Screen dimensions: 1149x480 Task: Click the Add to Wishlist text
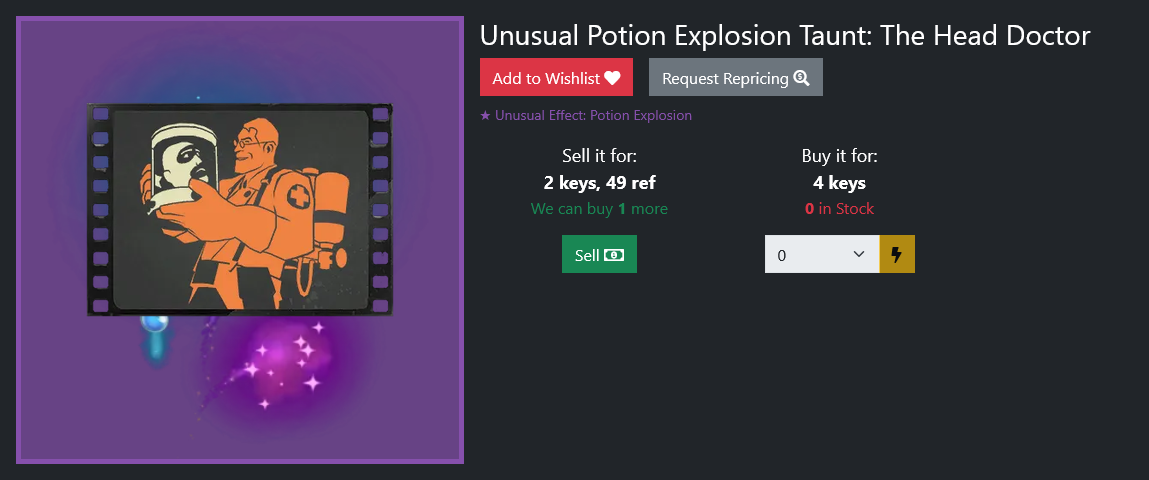[x=546, y=78]
